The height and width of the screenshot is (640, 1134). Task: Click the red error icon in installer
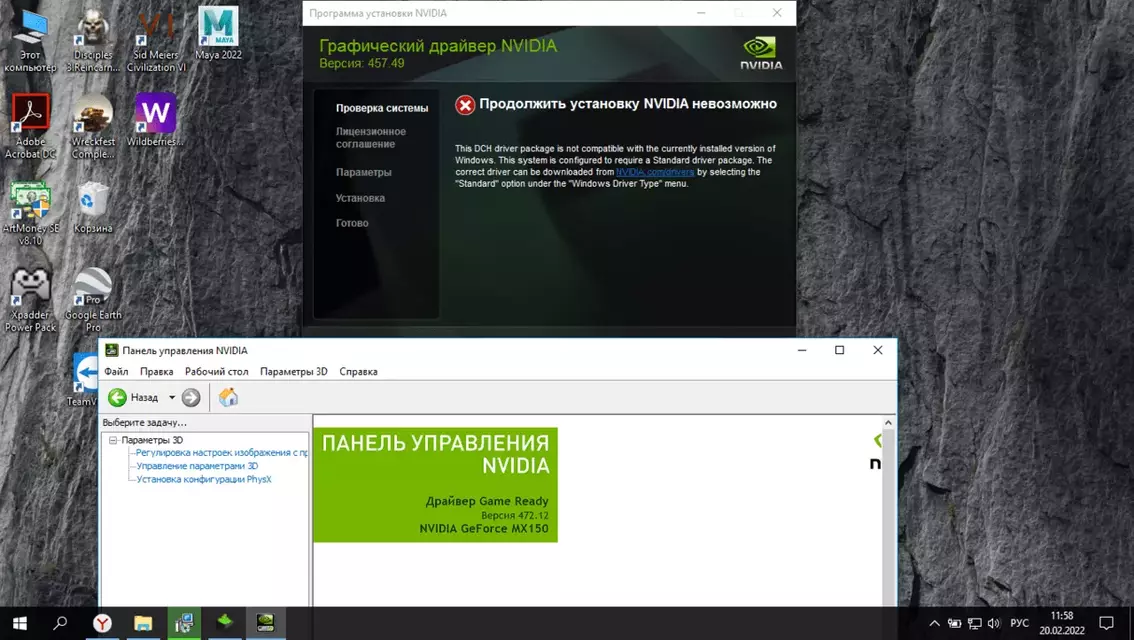465,105
